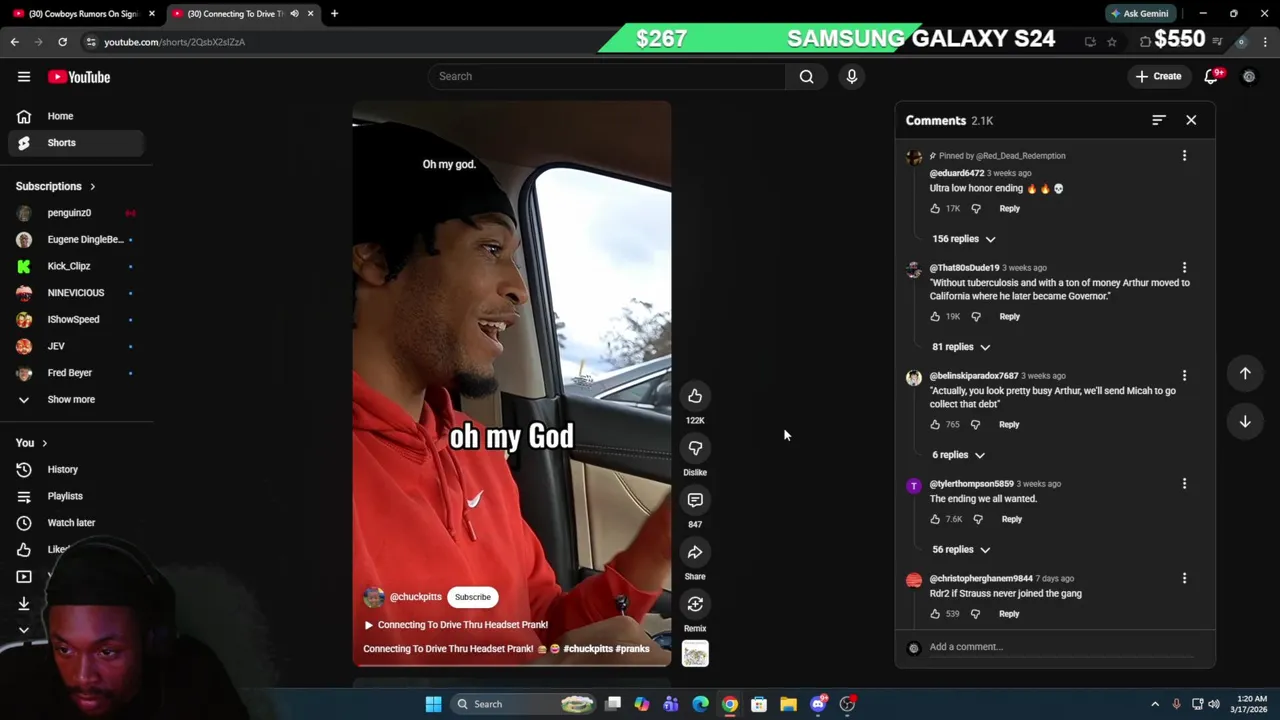Open the notifications bell
Viewport: 1280px width, 720px height.
click(1211, 76)
